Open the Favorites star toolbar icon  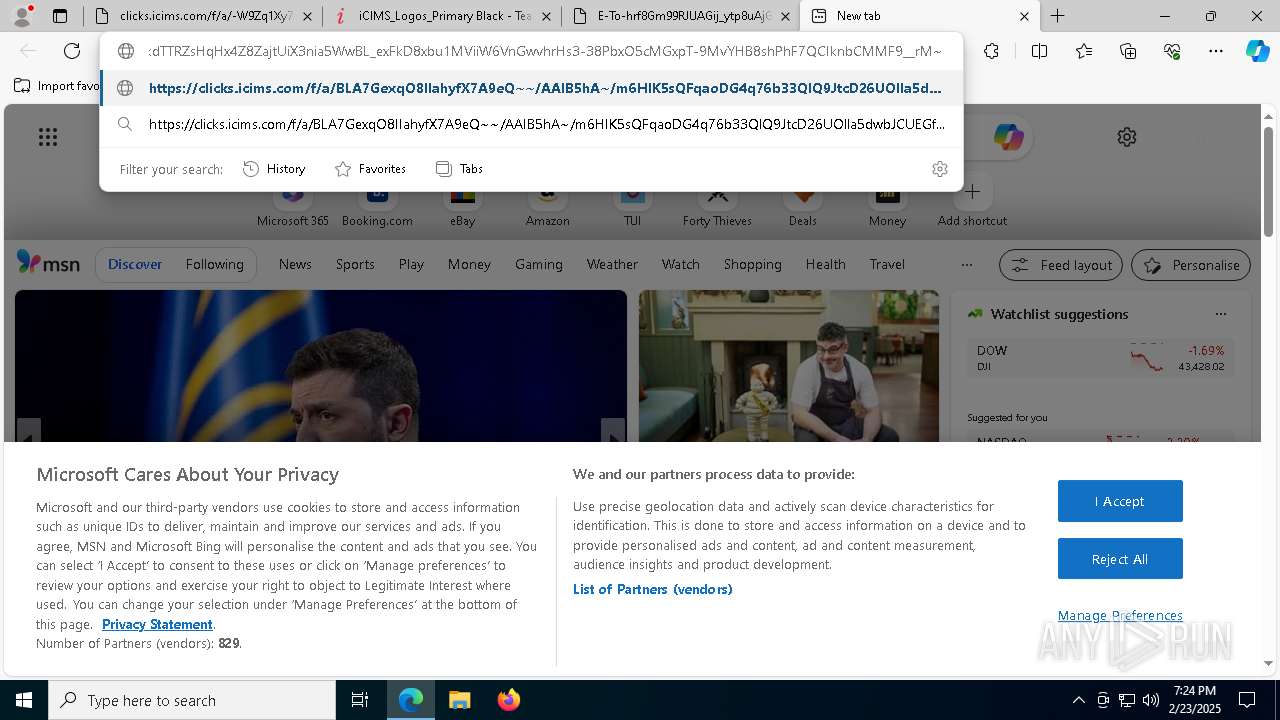point(1084,51)
